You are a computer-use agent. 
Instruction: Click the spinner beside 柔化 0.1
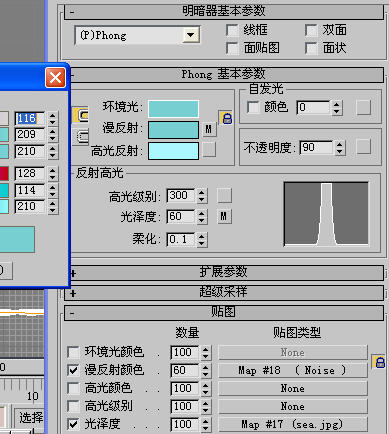tap(202, 239)
